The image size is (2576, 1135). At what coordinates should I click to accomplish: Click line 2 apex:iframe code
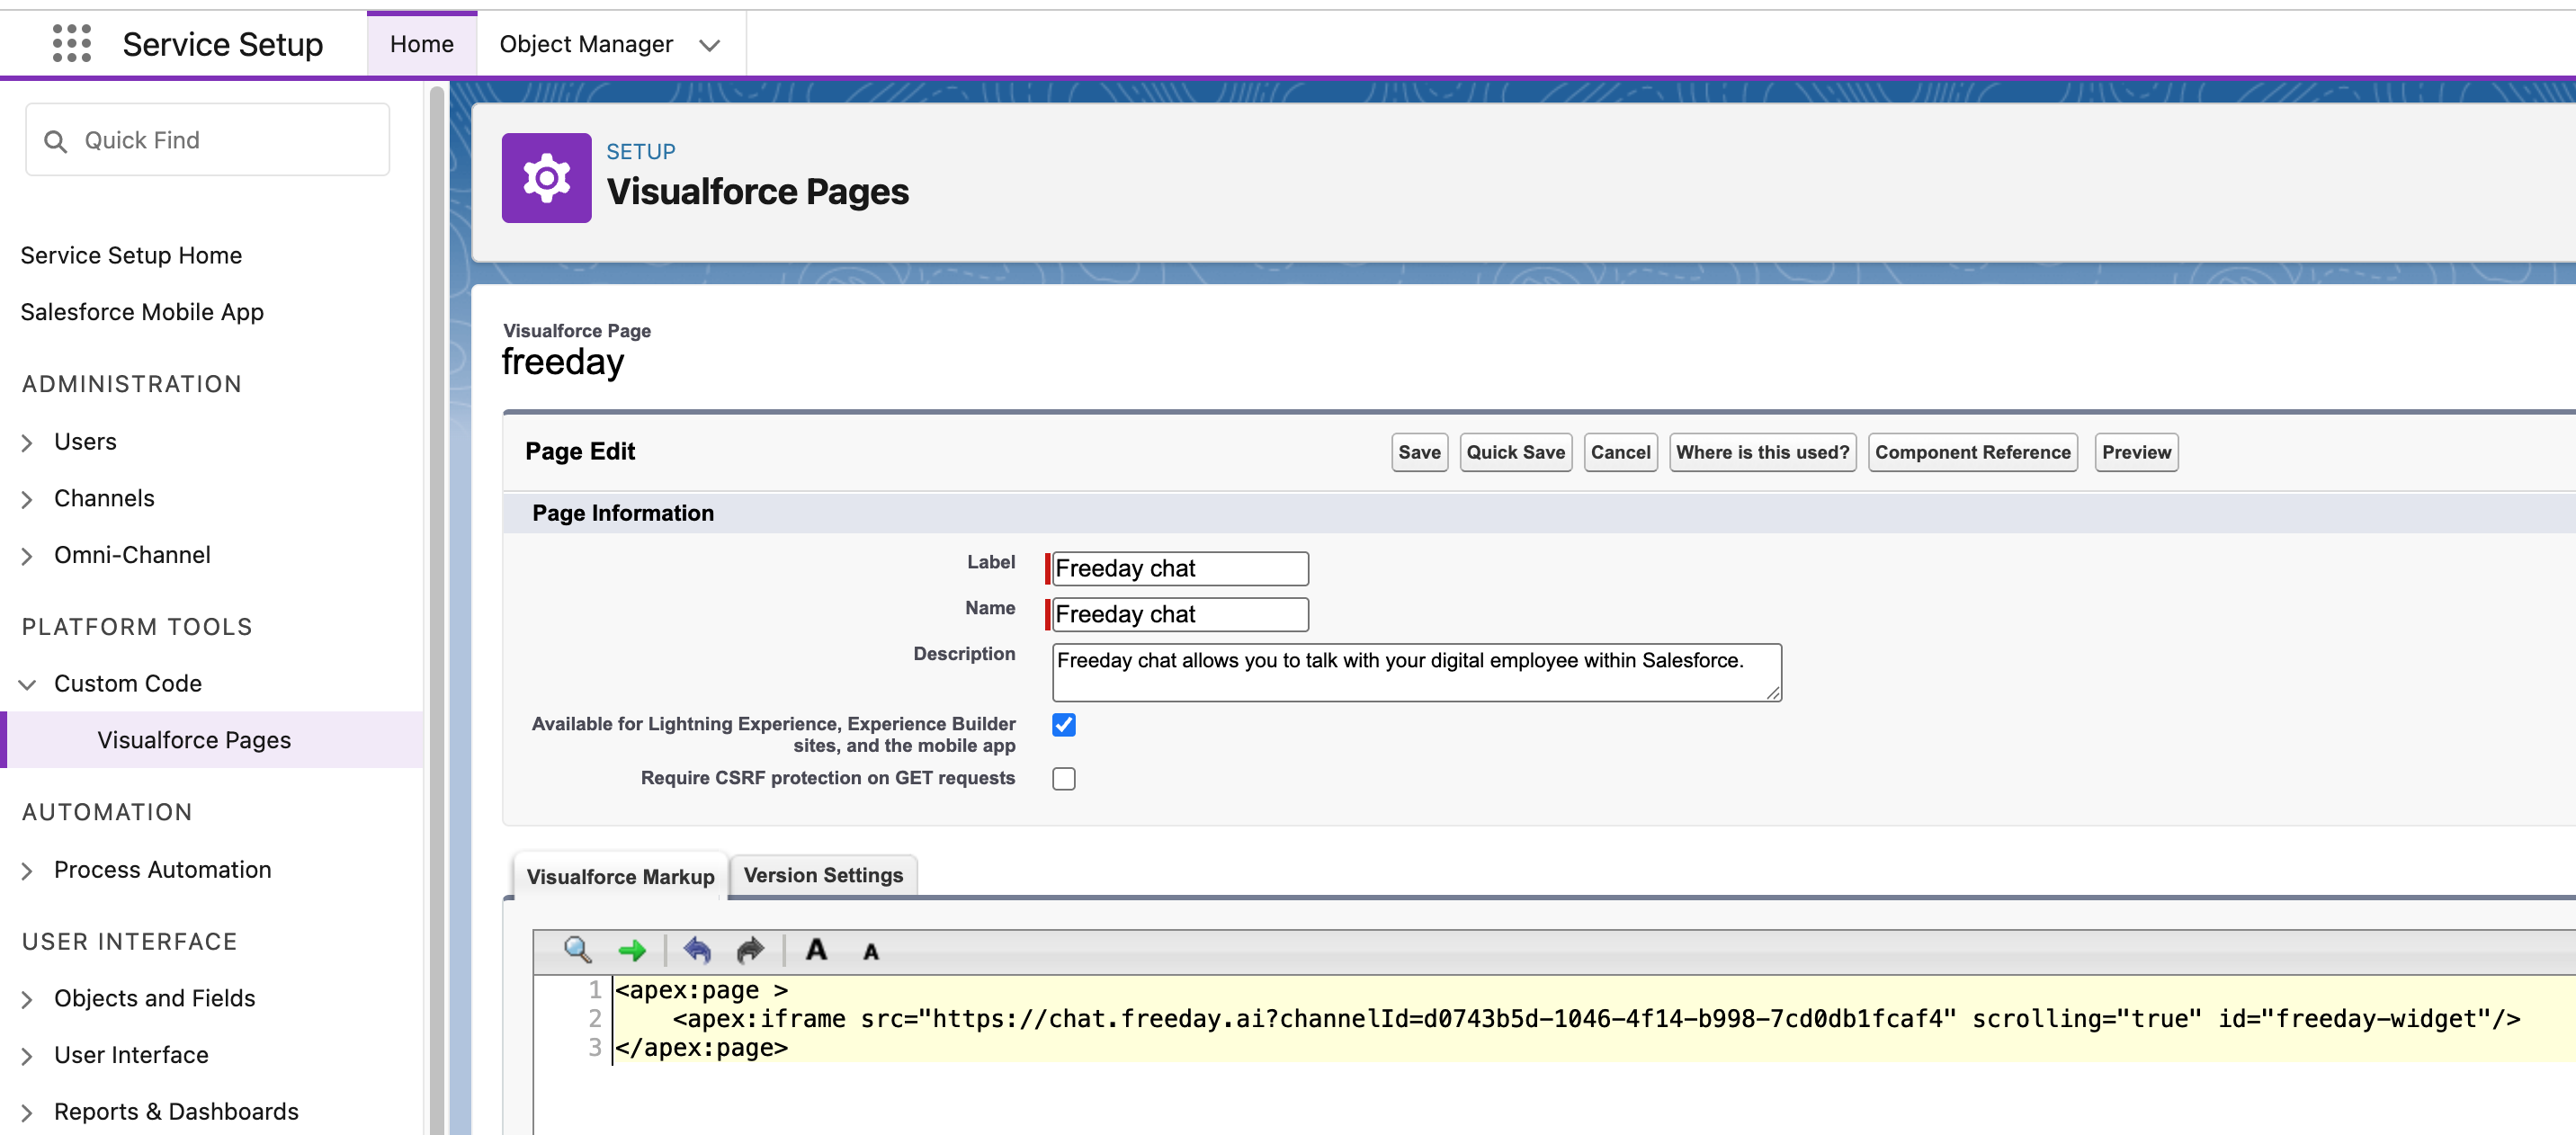click(1596, 1019)
